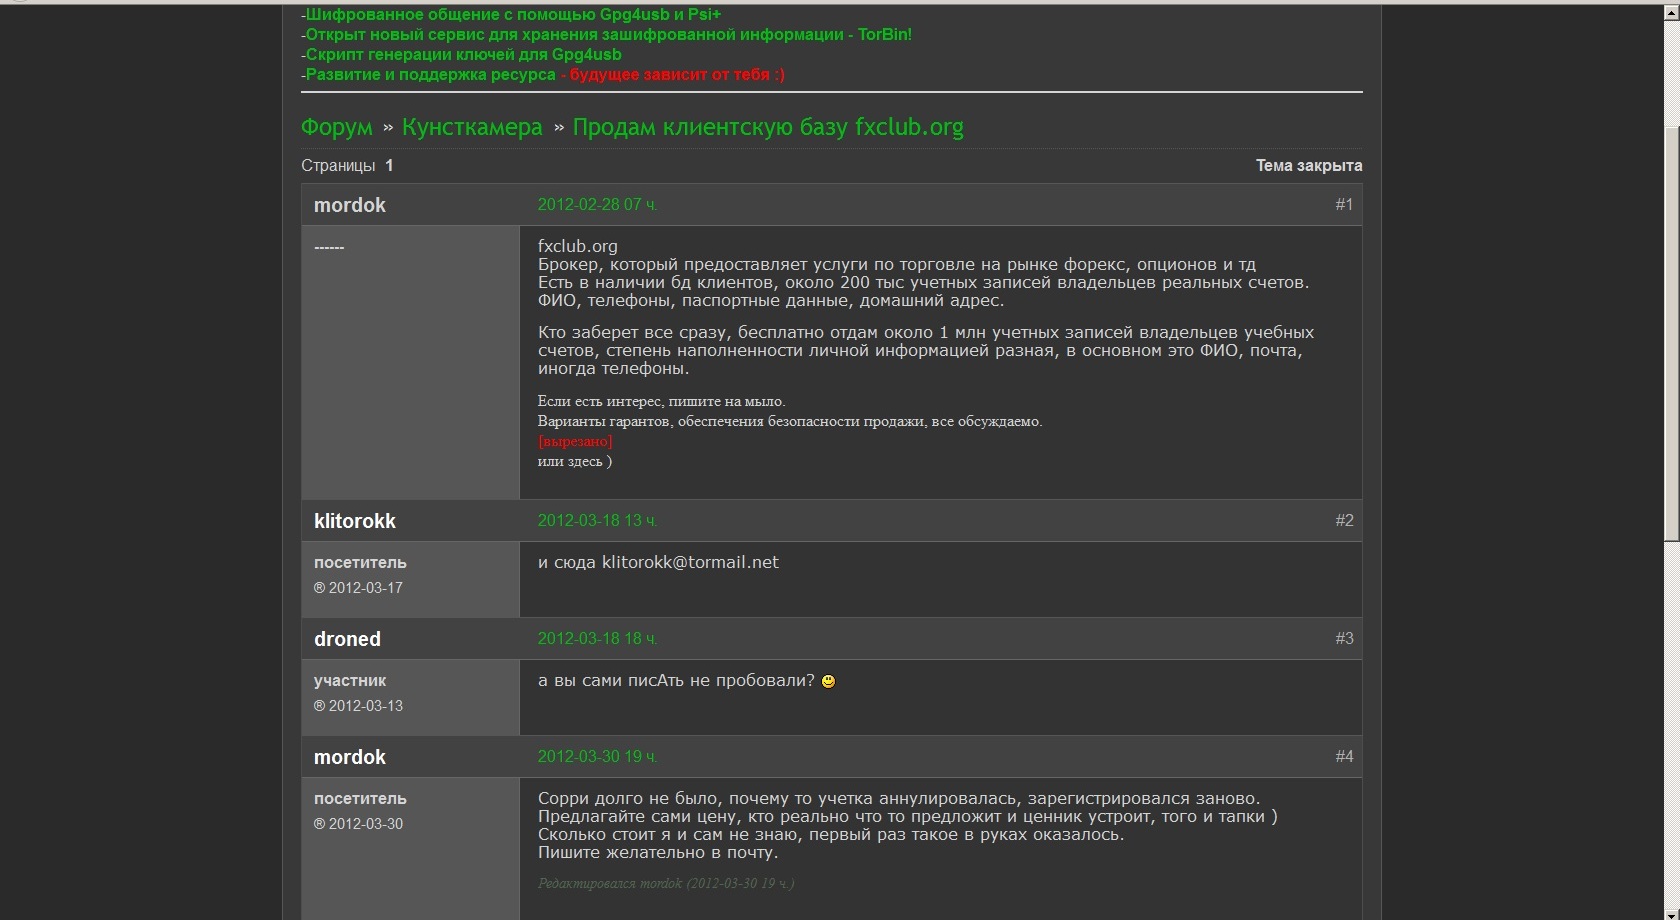Click the Страницы pagination label
This screenshot has width=1680, height=920.
338,166
